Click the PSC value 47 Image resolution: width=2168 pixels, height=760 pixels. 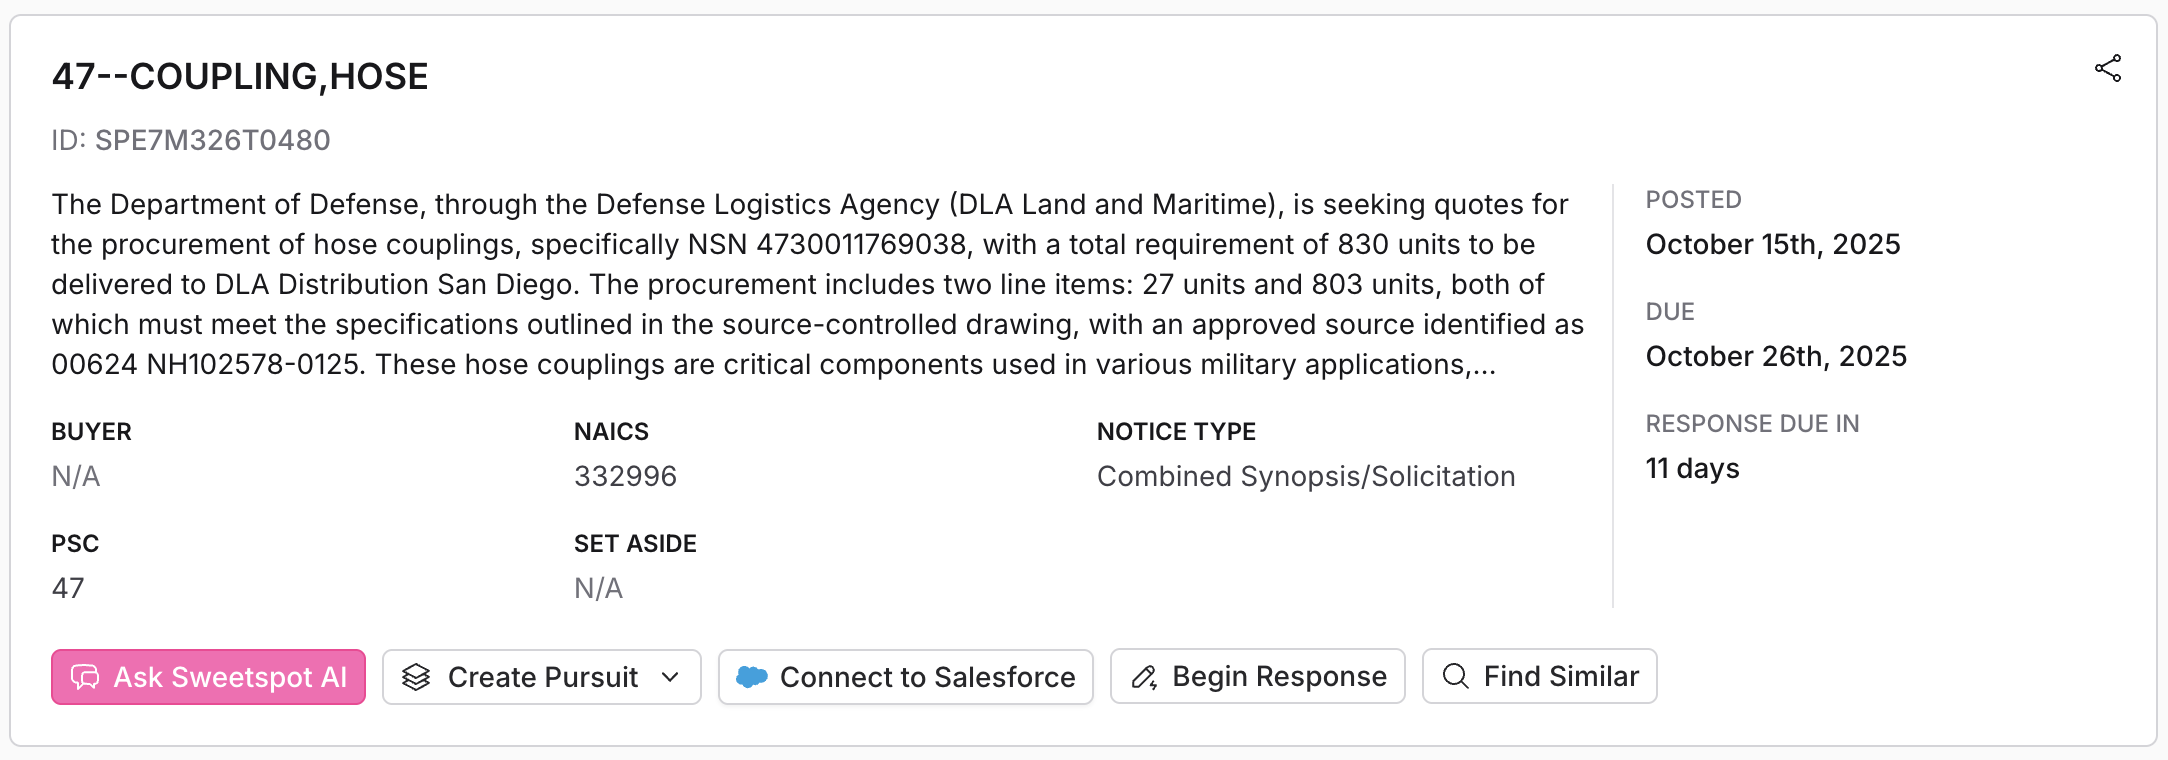click(68, 588)
